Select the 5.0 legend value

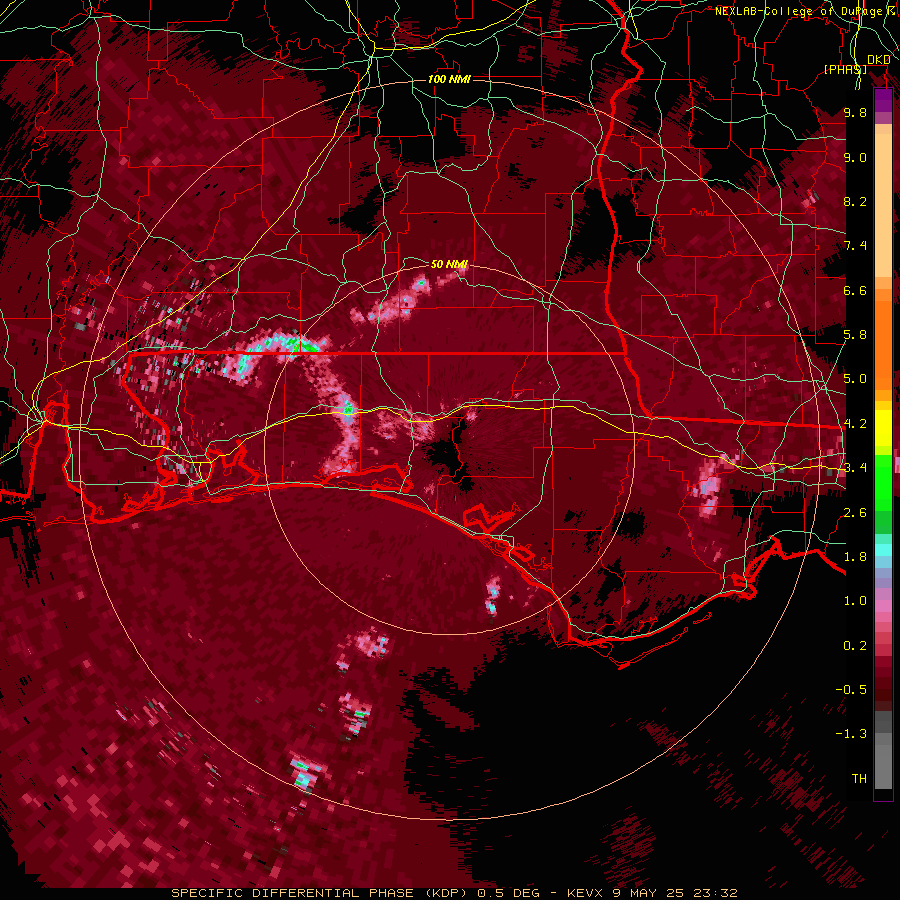click(x=855, y=379)
